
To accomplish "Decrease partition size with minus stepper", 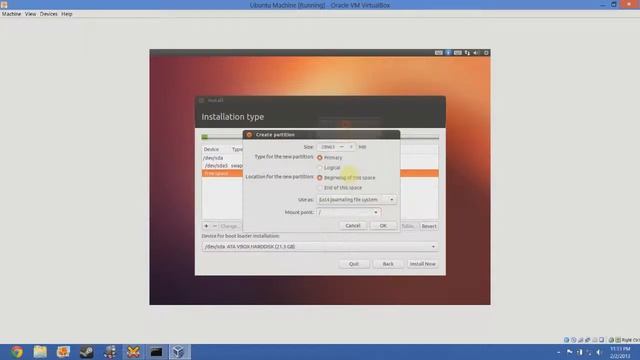I will tap(342, 147).
